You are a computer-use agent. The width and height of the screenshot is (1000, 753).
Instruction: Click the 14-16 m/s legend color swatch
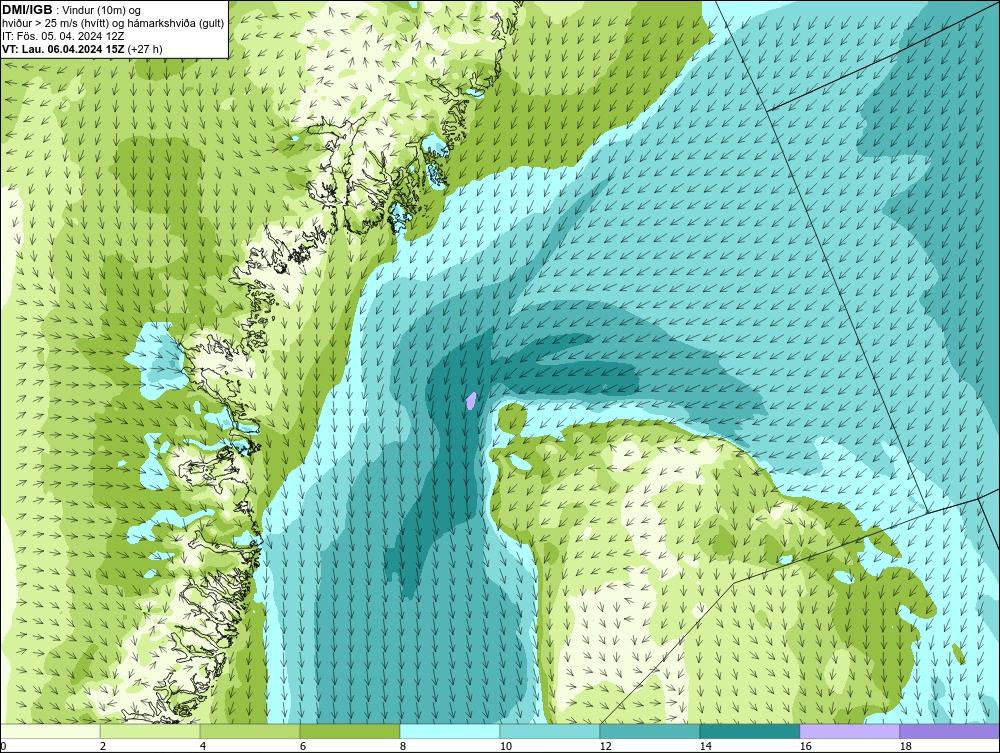(749, 731)
